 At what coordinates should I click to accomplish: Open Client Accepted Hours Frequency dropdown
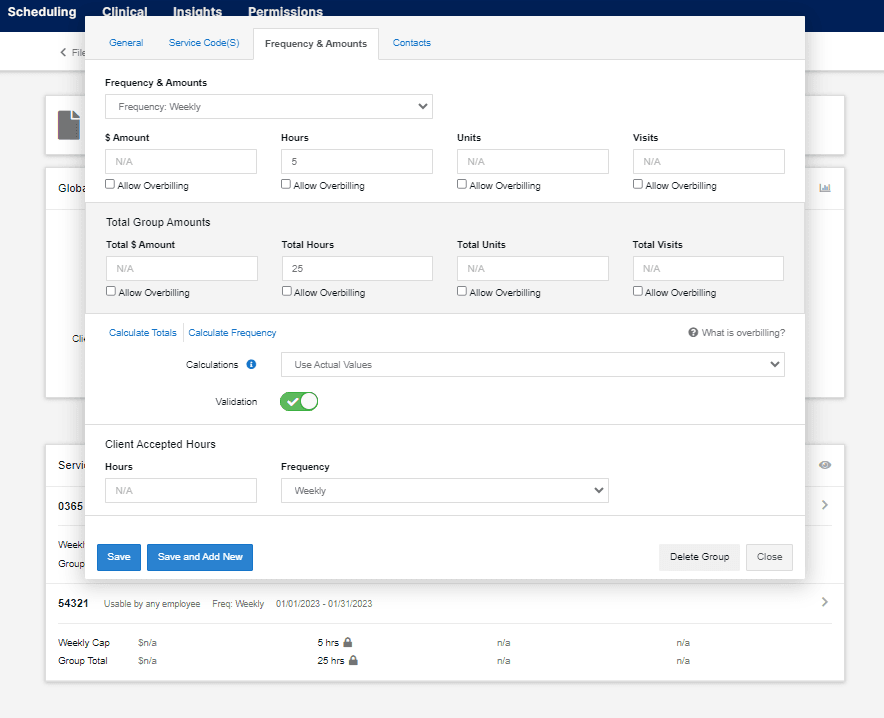pyautogui.click(x=445, y=490)
